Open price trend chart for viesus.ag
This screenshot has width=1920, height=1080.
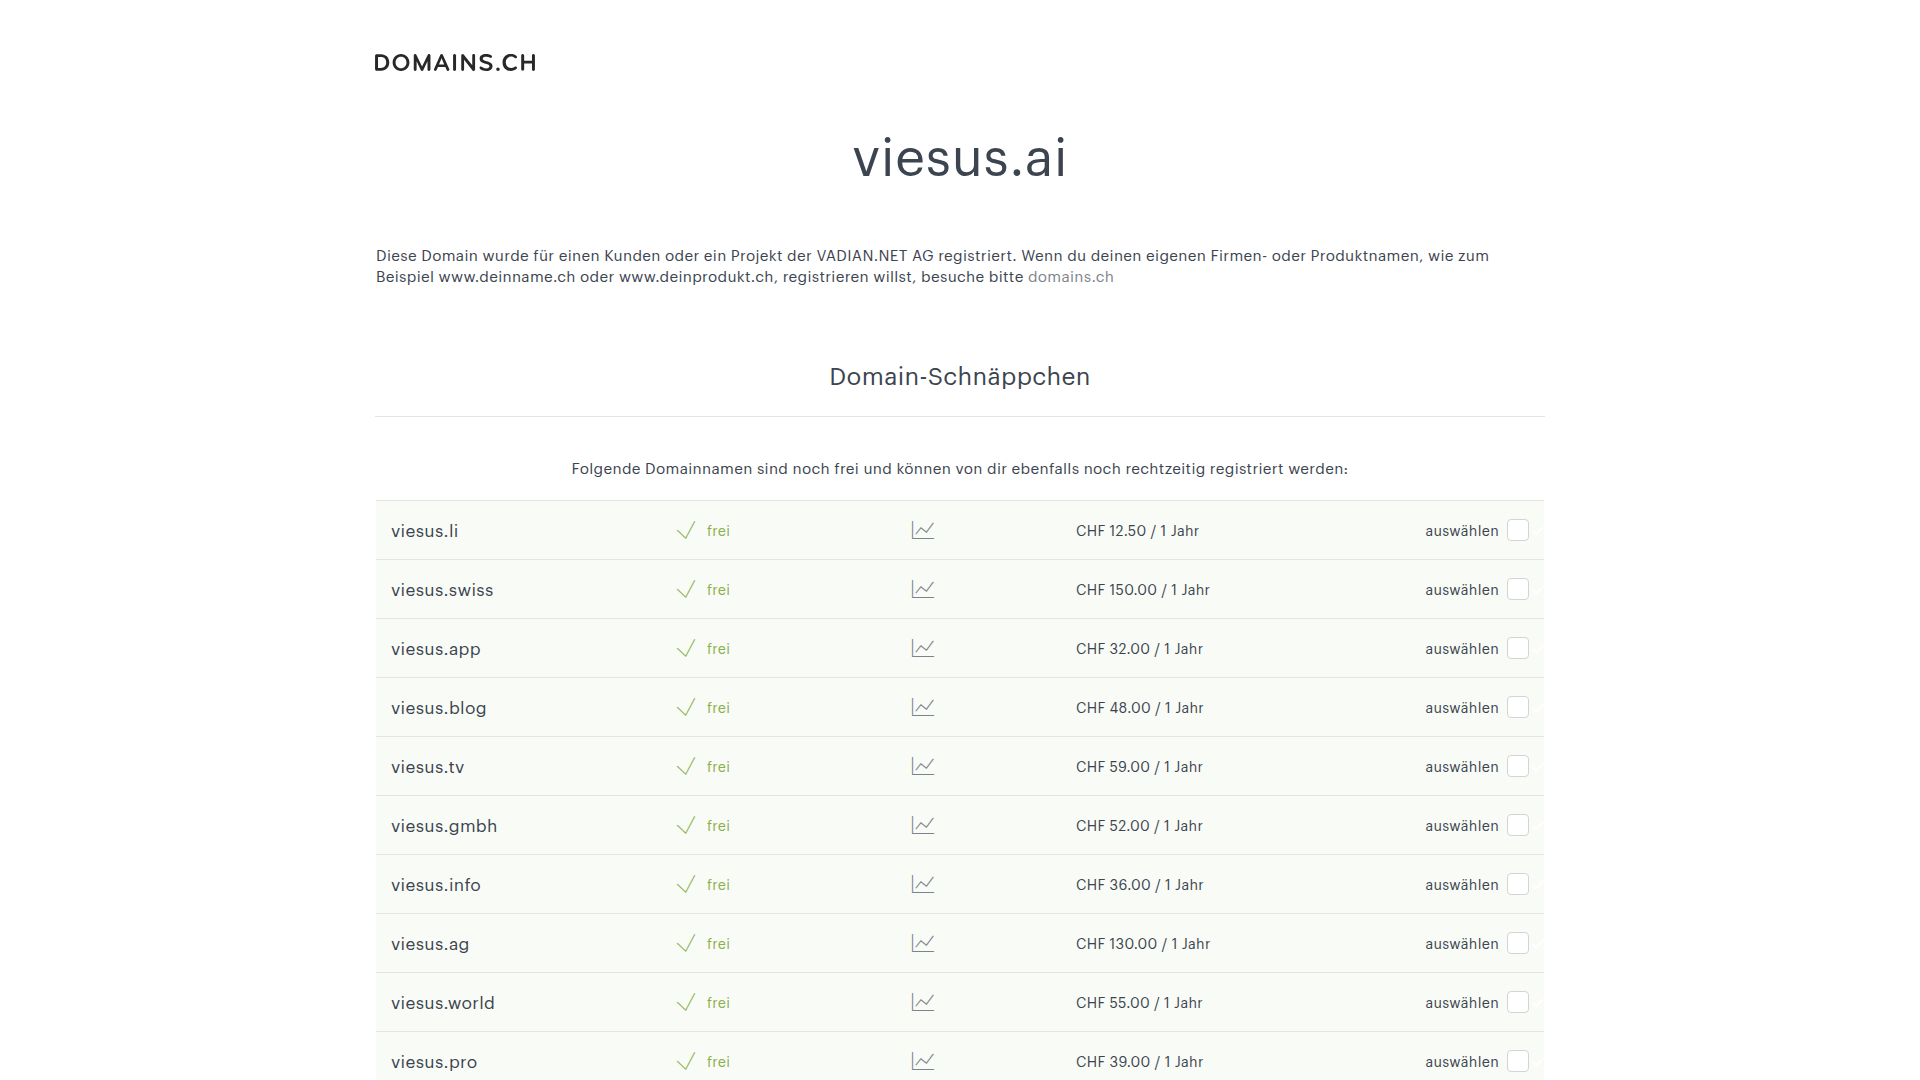923,943
